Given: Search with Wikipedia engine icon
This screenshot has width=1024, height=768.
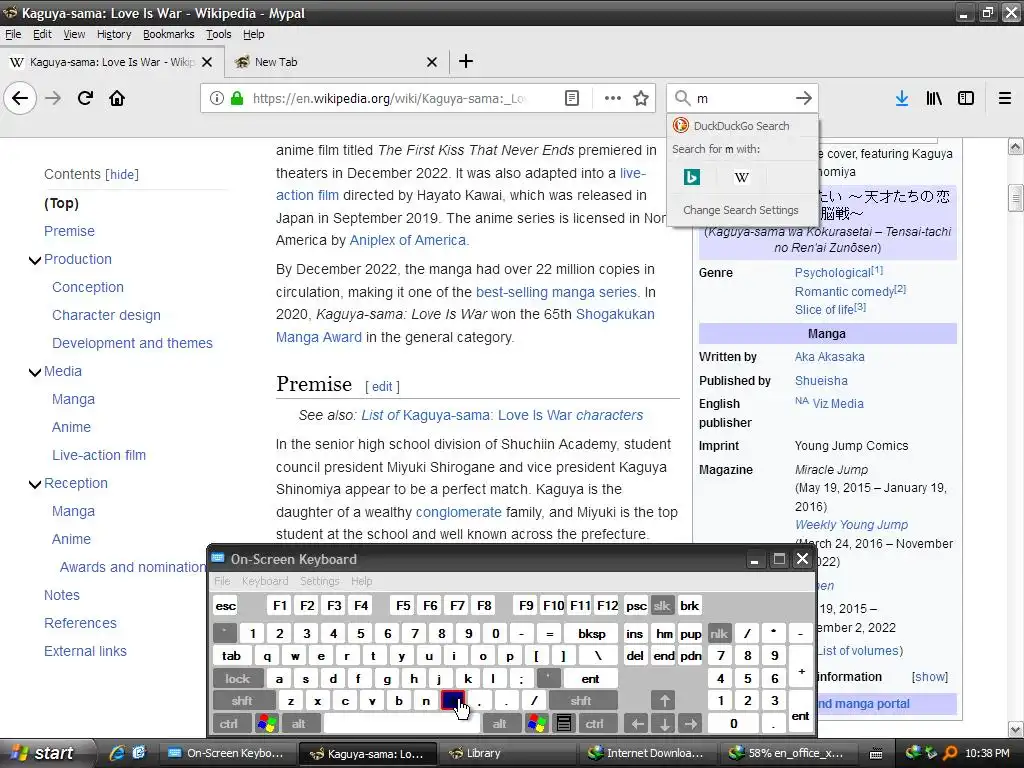Looking at the screenshot, I should coord(741,177).
